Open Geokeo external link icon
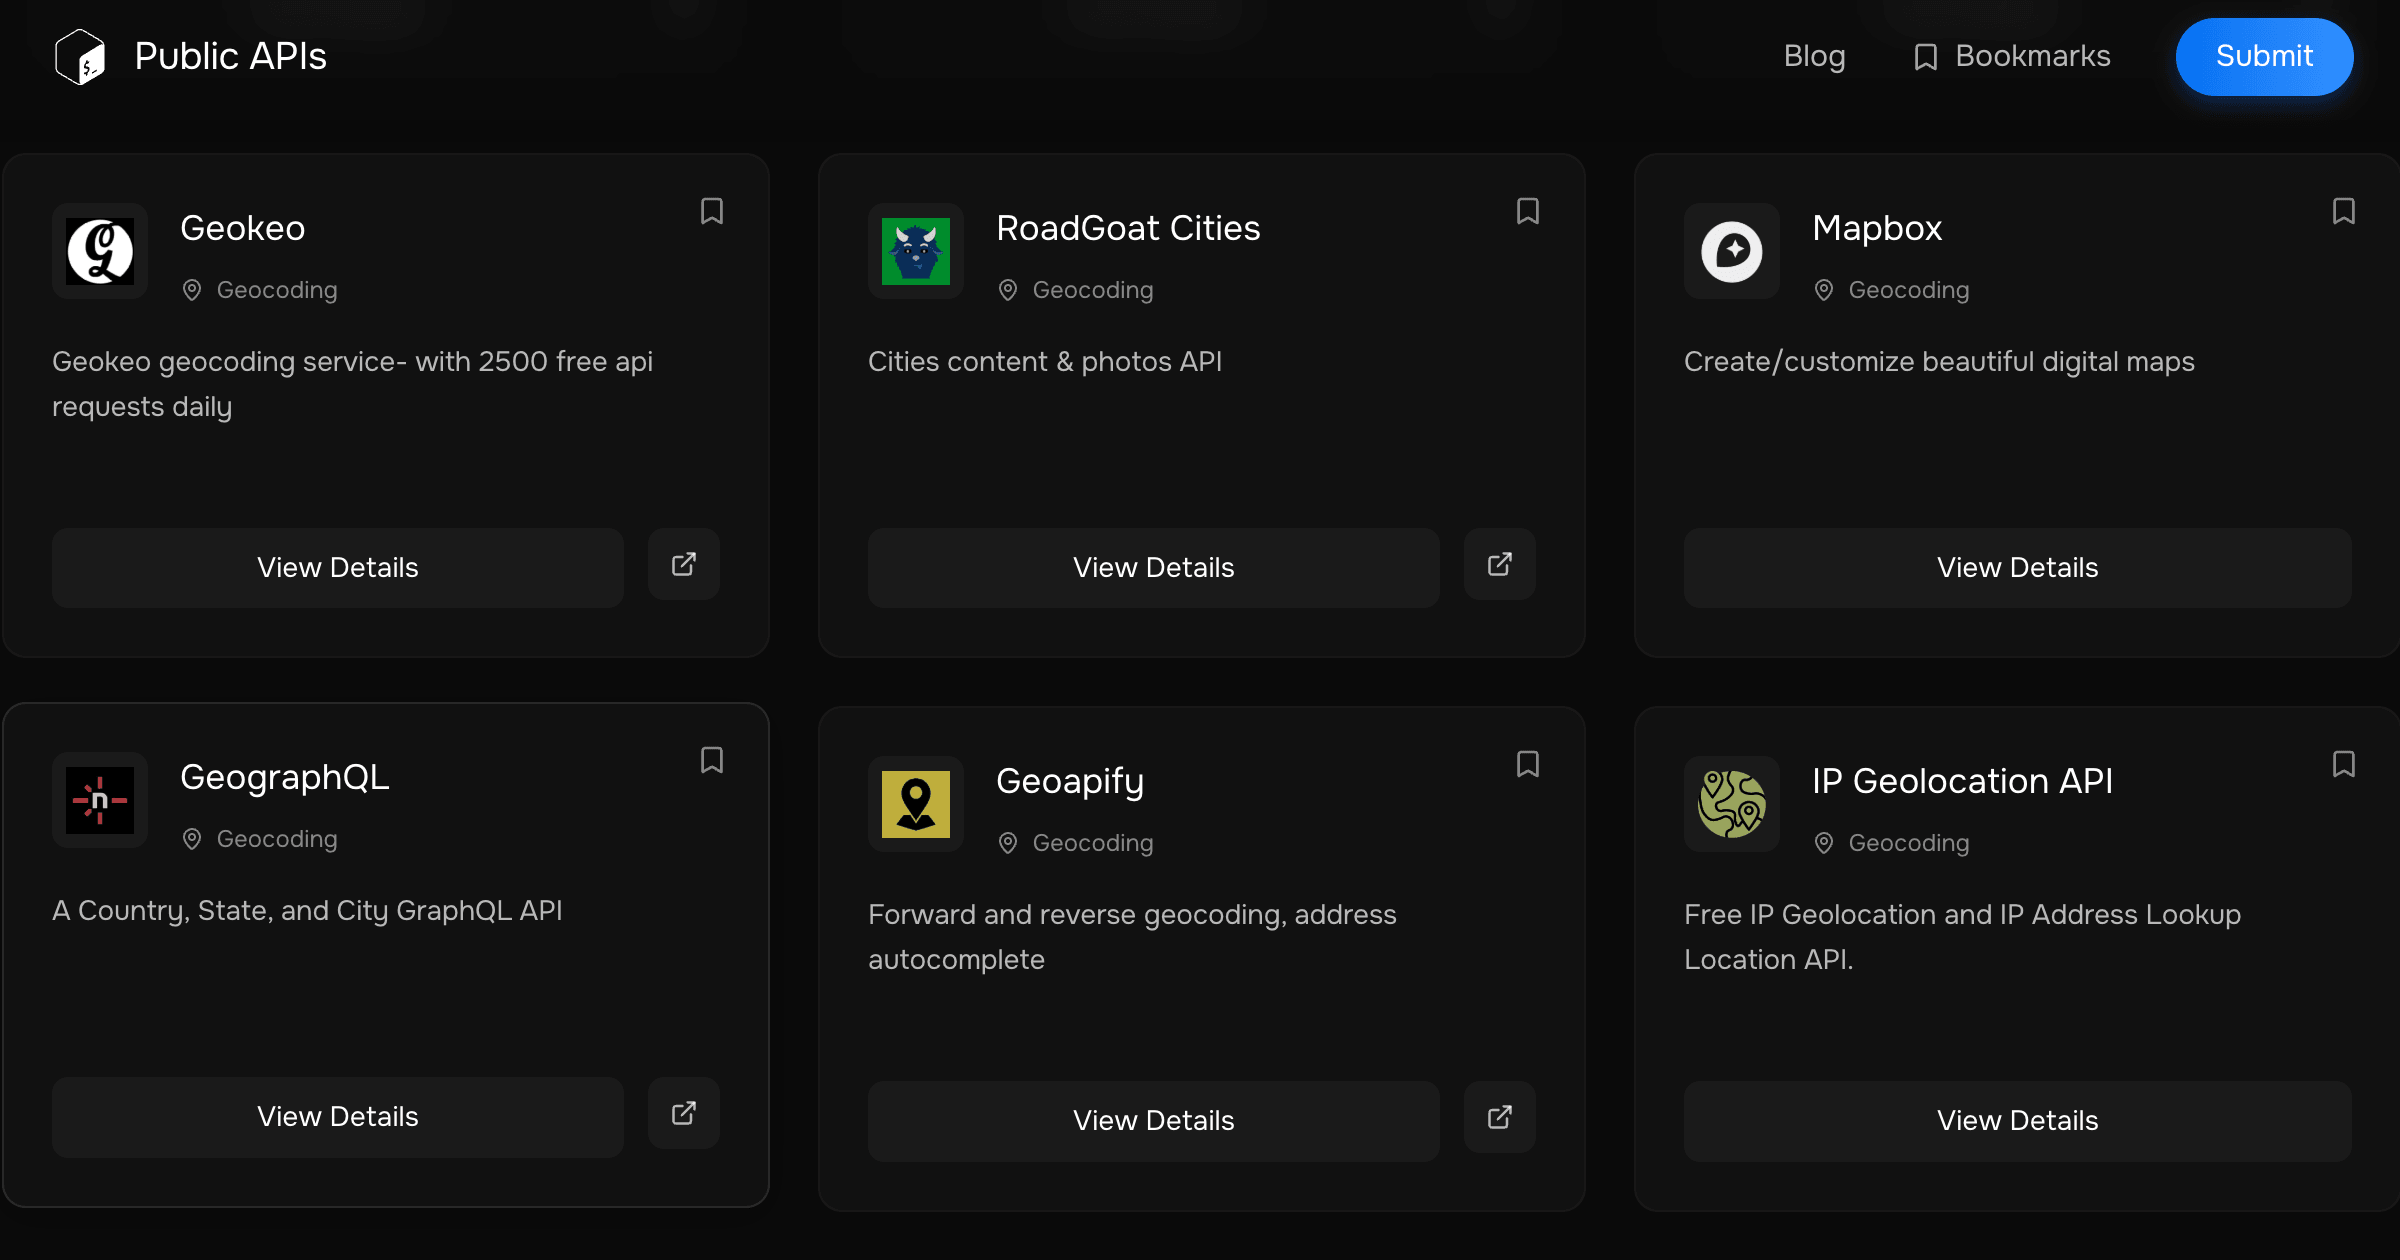The height and width of the screenshot is (1260, 2400). tap(684, 565)
